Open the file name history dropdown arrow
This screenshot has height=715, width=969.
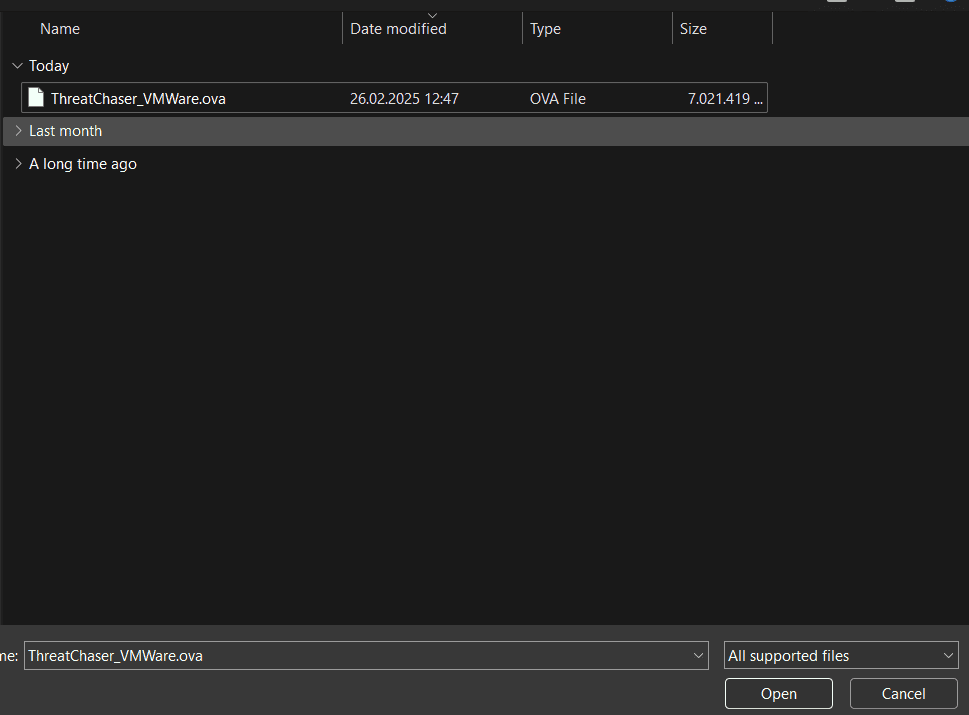[698, 656]
